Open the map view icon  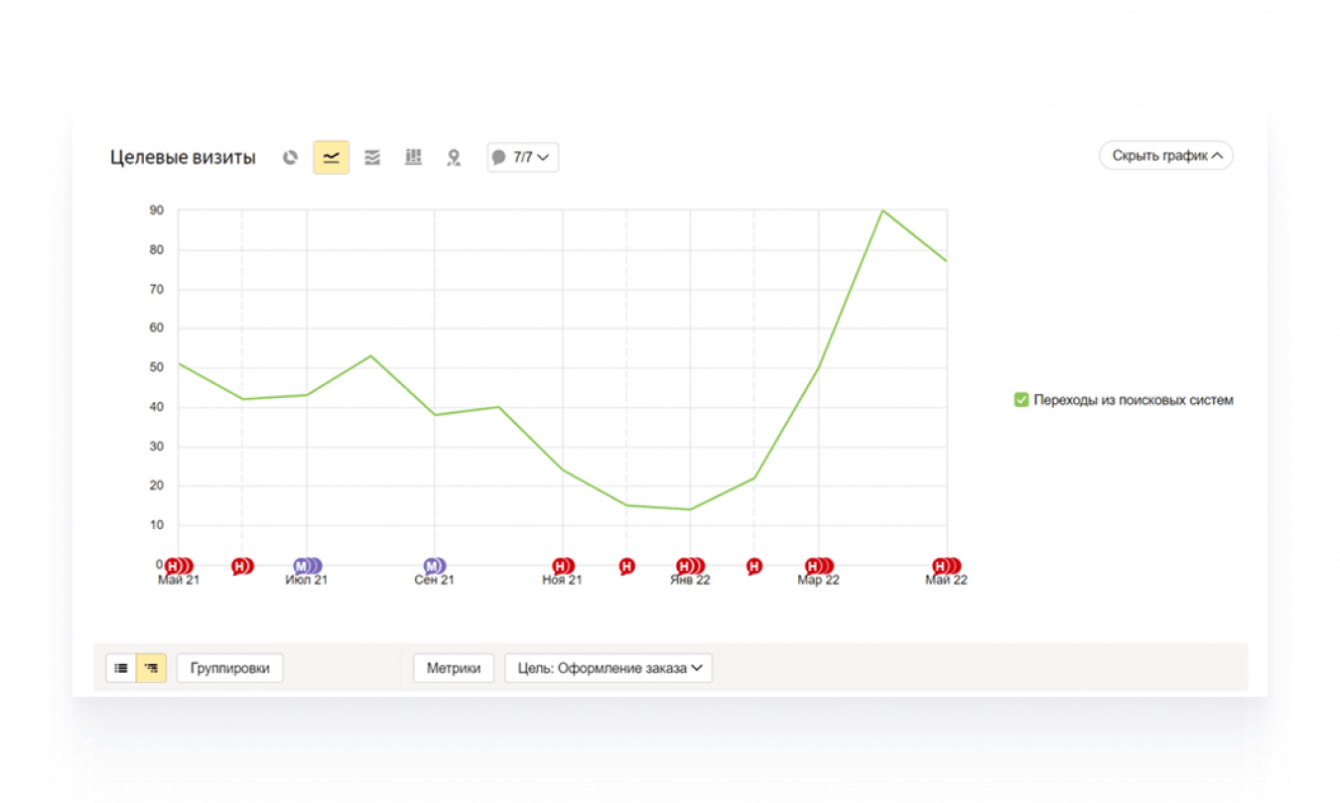coord(454,157)
